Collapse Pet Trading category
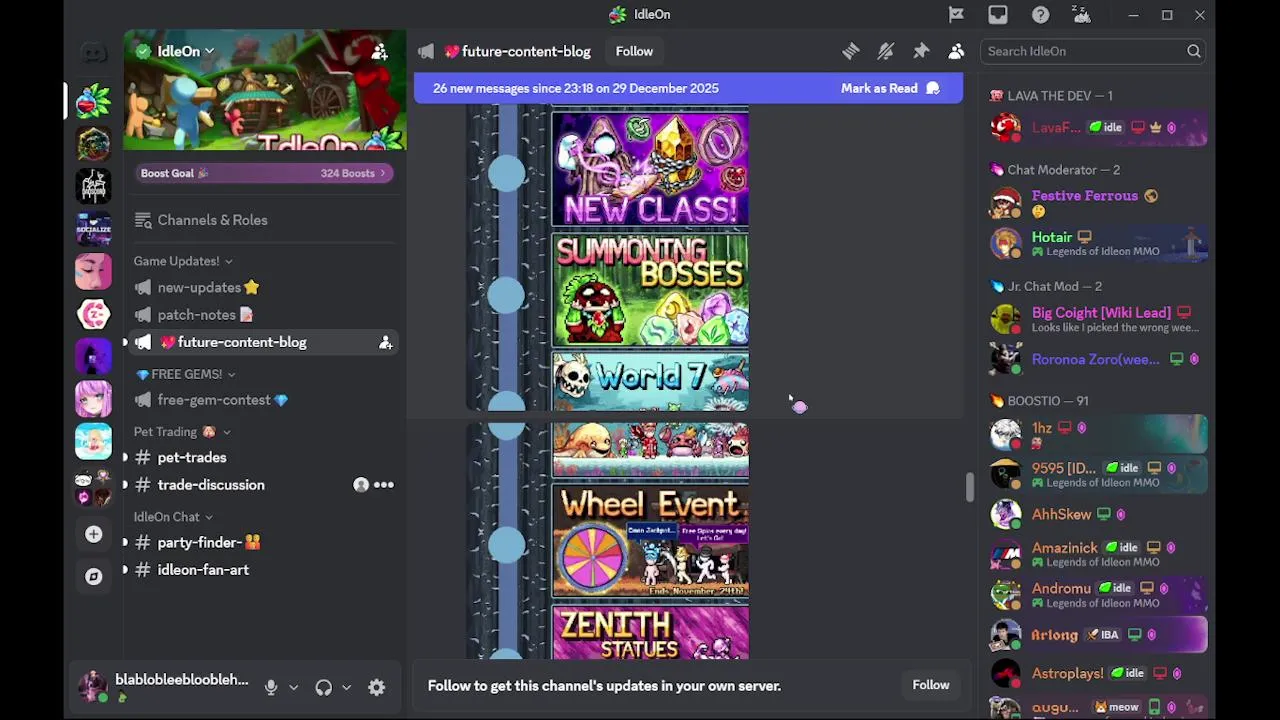Screen dimensions: 1280x720 click(183, 432)
